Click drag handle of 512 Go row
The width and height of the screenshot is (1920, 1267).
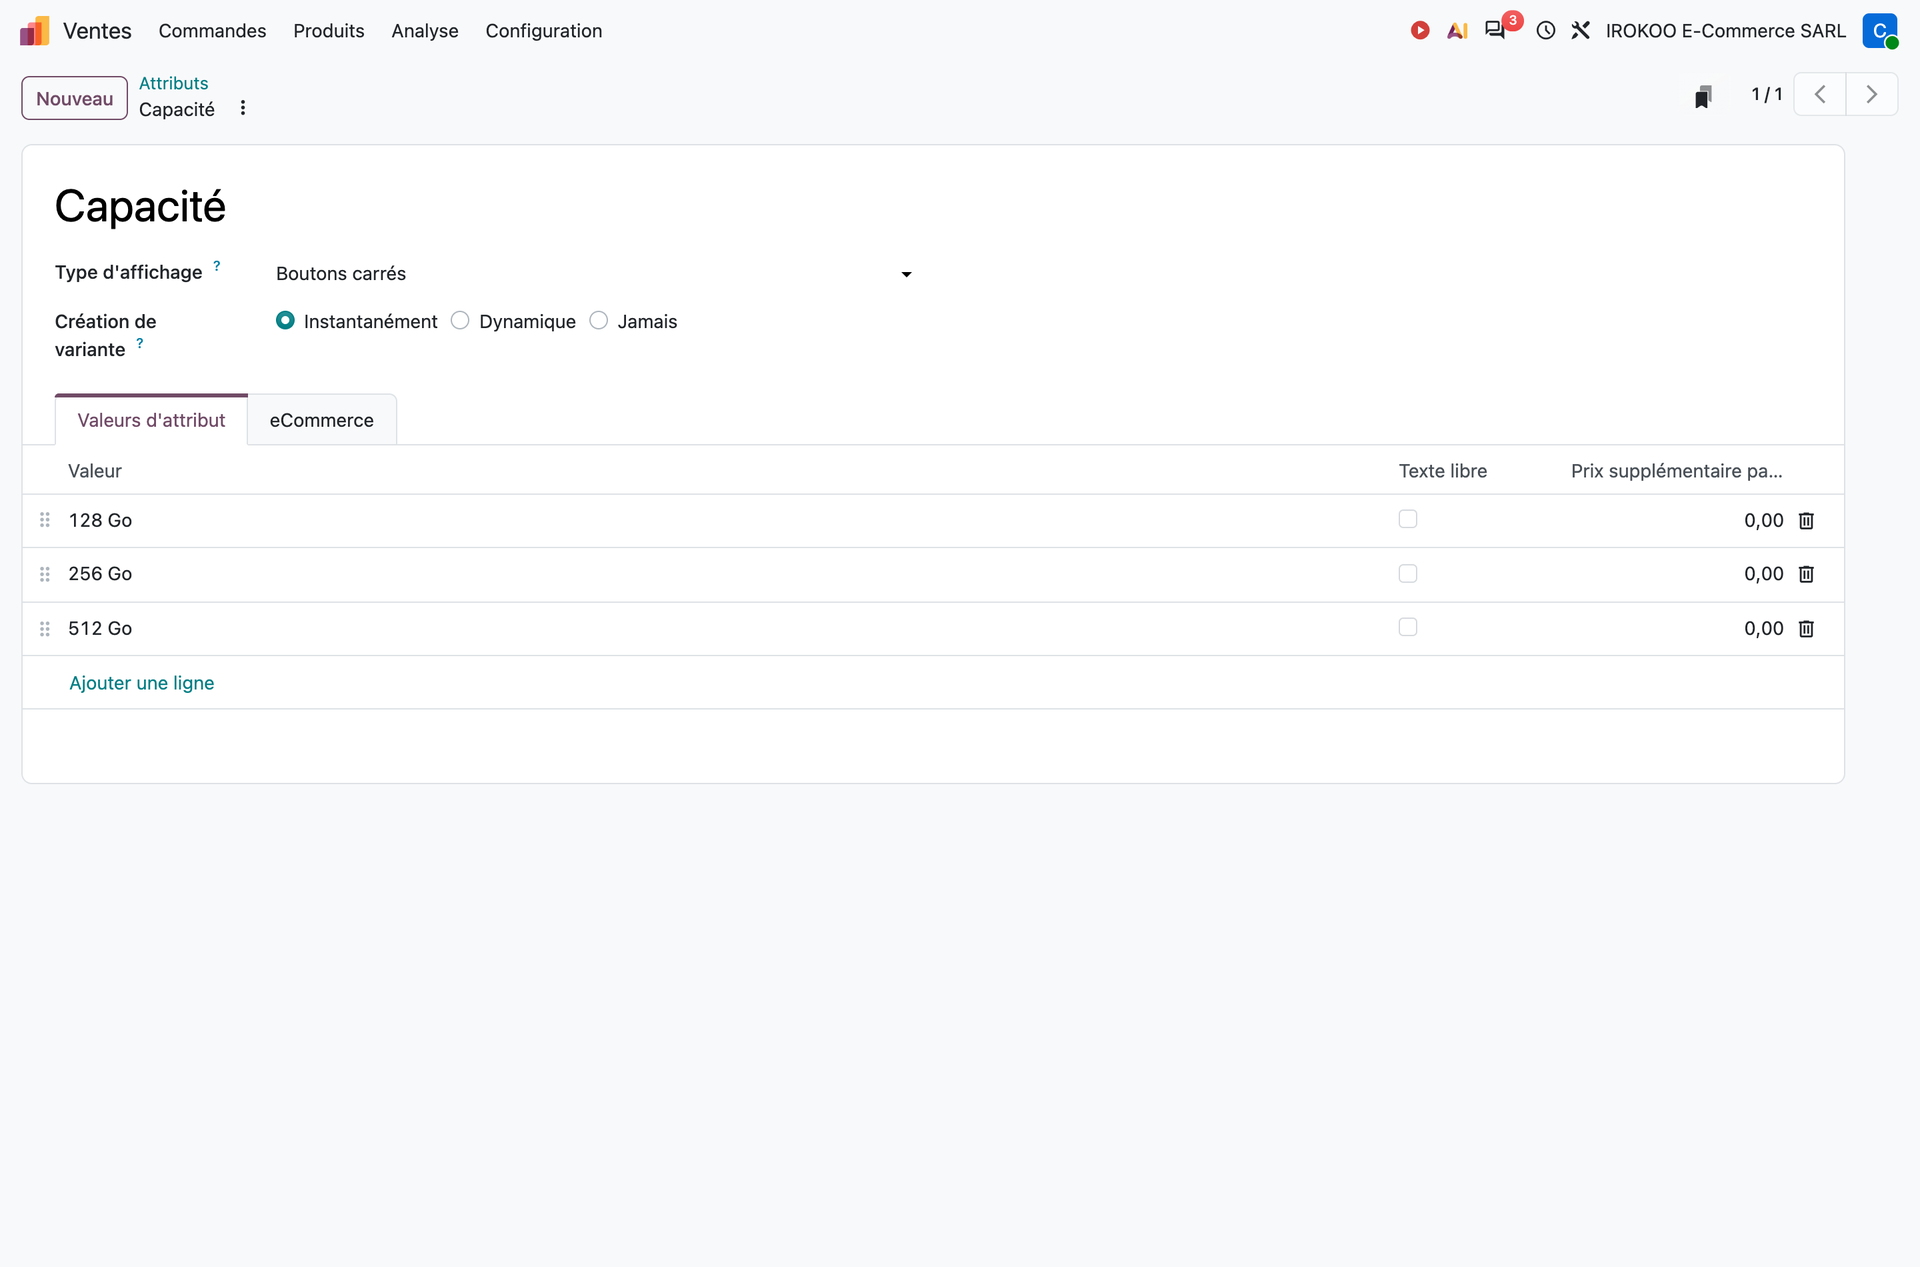45,629
